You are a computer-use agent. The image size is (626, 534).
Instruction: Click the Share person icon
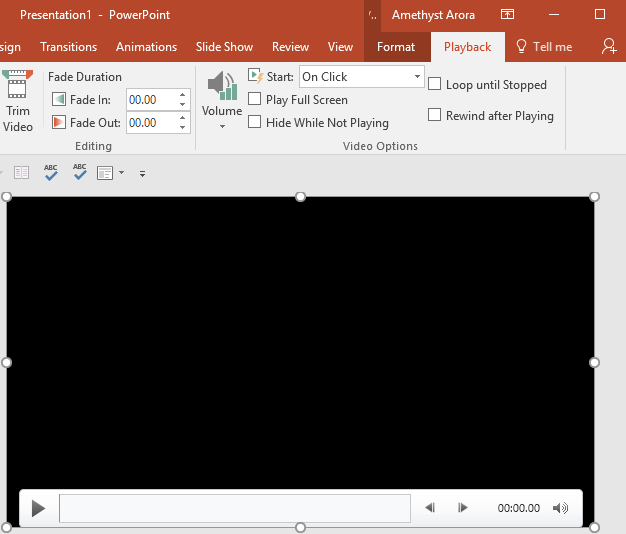tap(609, 47)
